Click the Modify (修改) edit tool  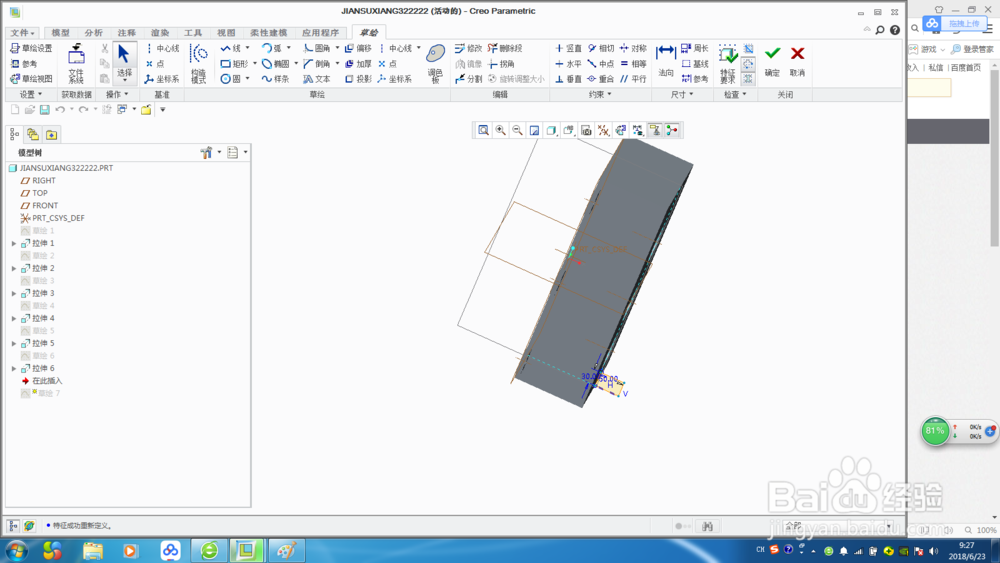tap(468, 48)
